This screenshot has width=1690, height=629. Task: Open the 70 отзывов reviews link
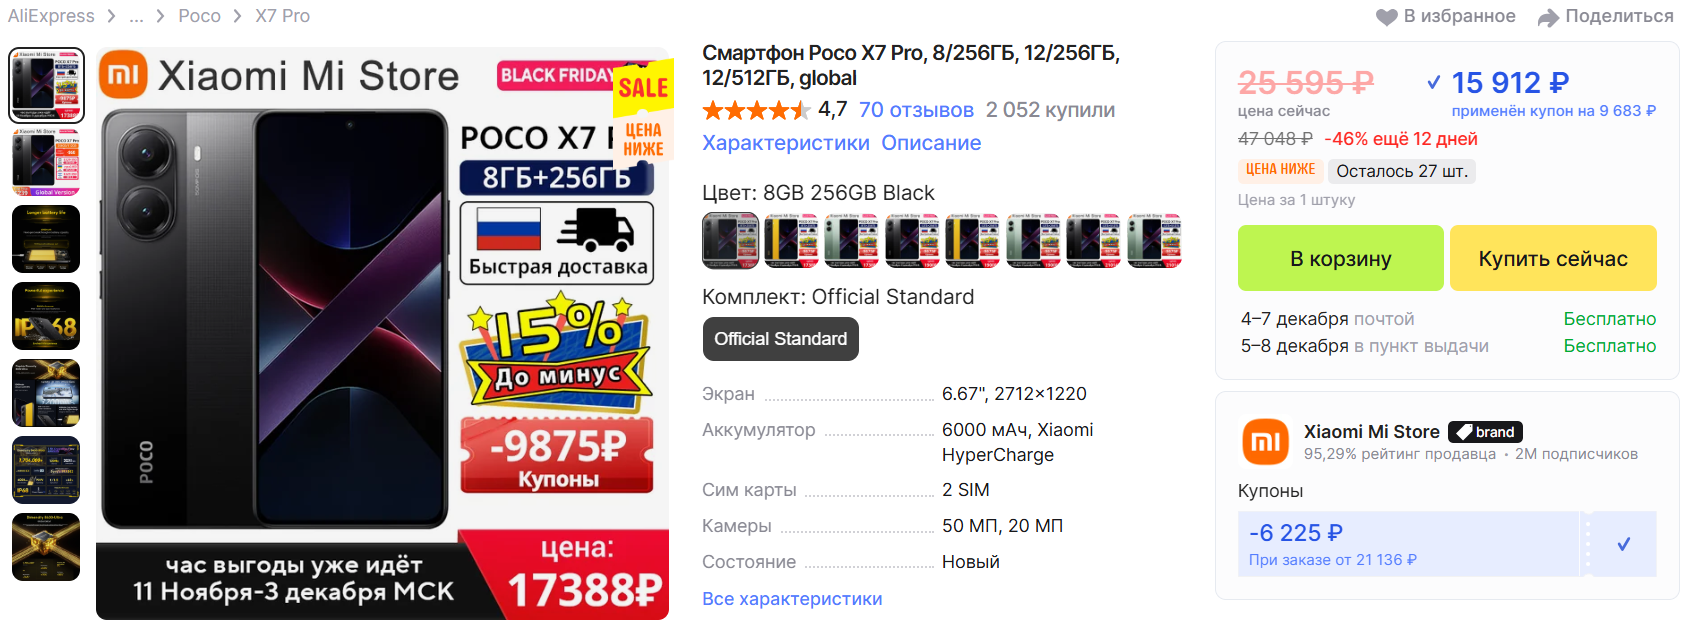[916, 110]
